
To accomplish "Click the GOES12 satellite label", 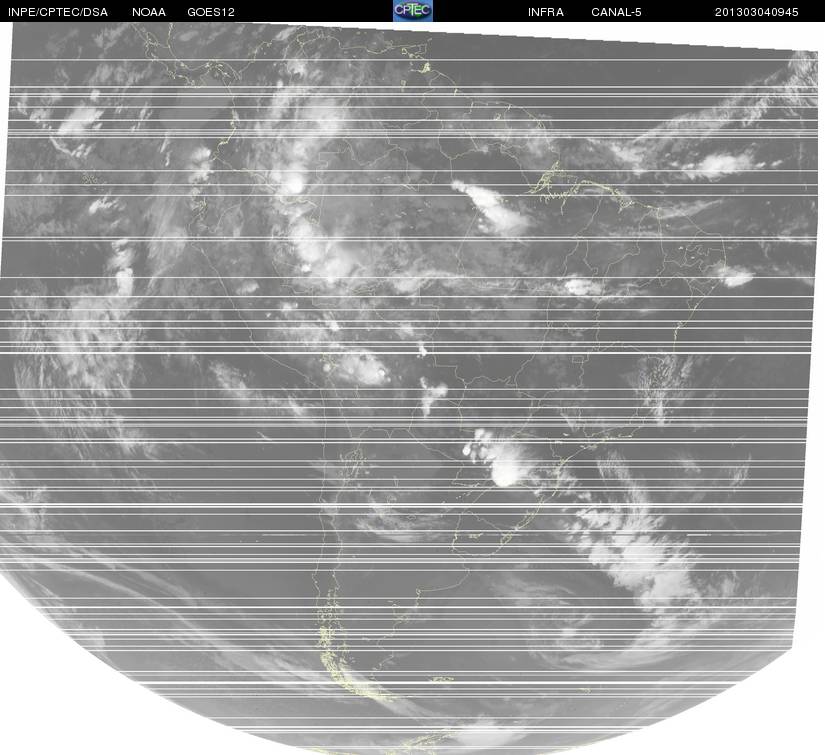I will point(211,12).
